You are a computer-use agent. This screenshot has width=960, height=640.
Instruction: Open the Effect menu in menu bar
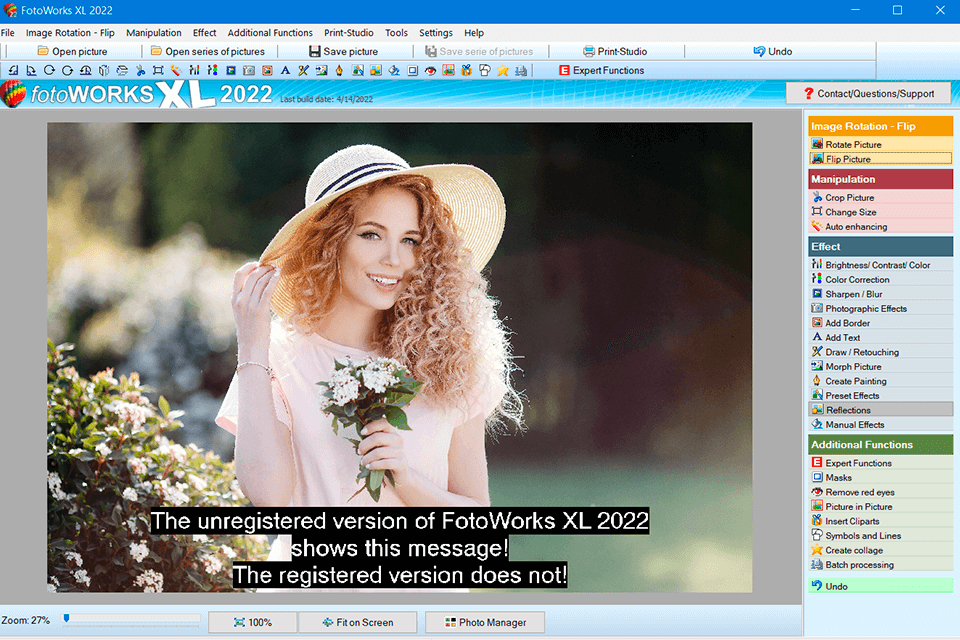point(204,33)
